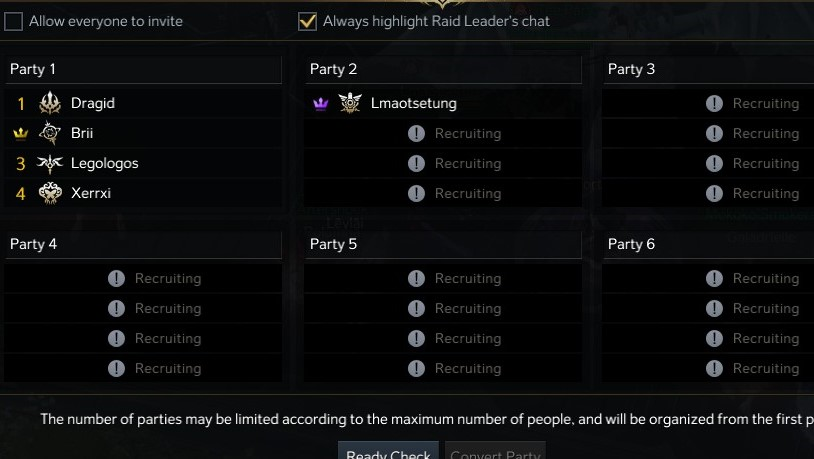The width and height of the screenshot is (814, 459).
Task: Enable Allow everyone to invite checkbox
Action: pyautogui.click(x=14, y=21)
